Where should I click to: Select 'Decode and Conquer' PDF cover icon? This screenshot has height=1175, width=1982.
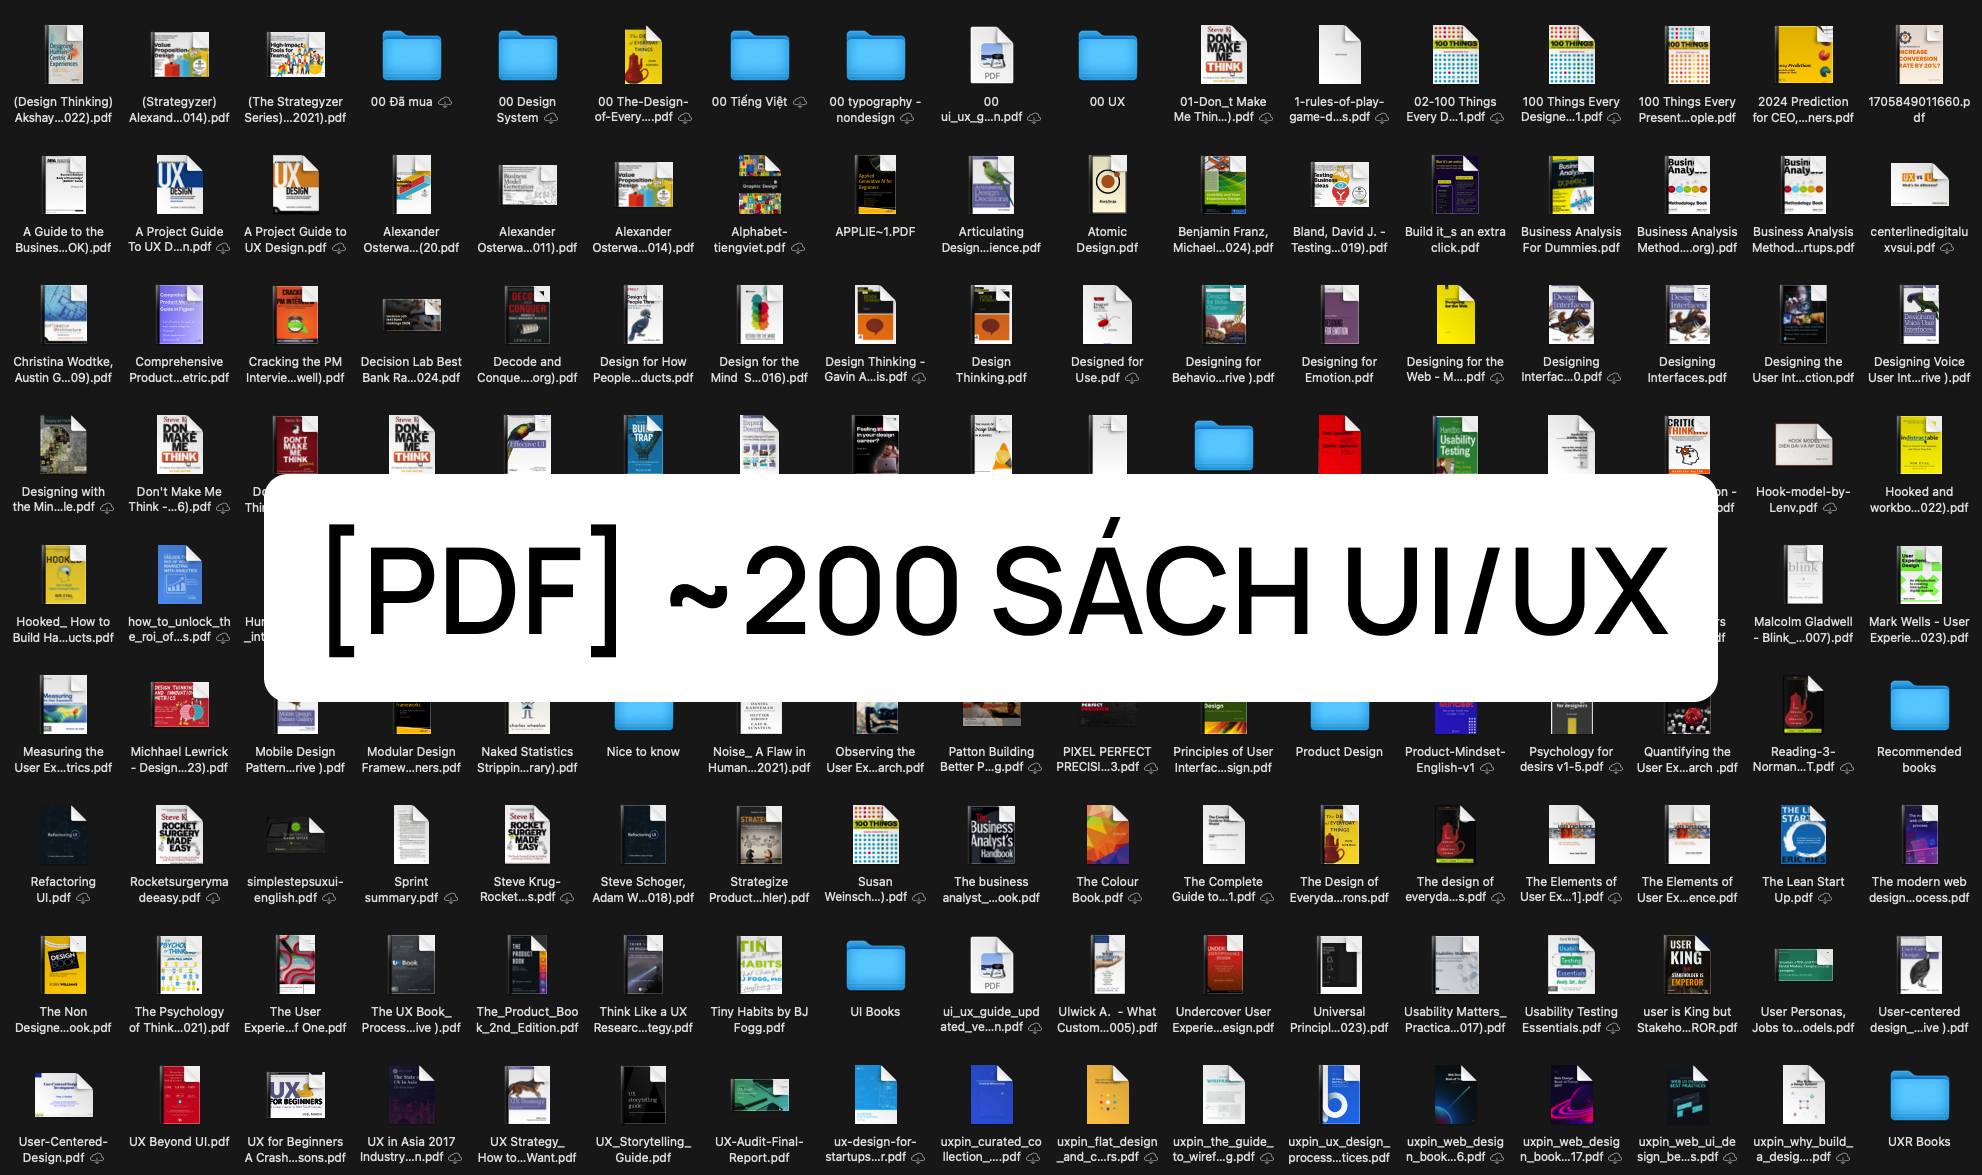[x=528, y=315]
